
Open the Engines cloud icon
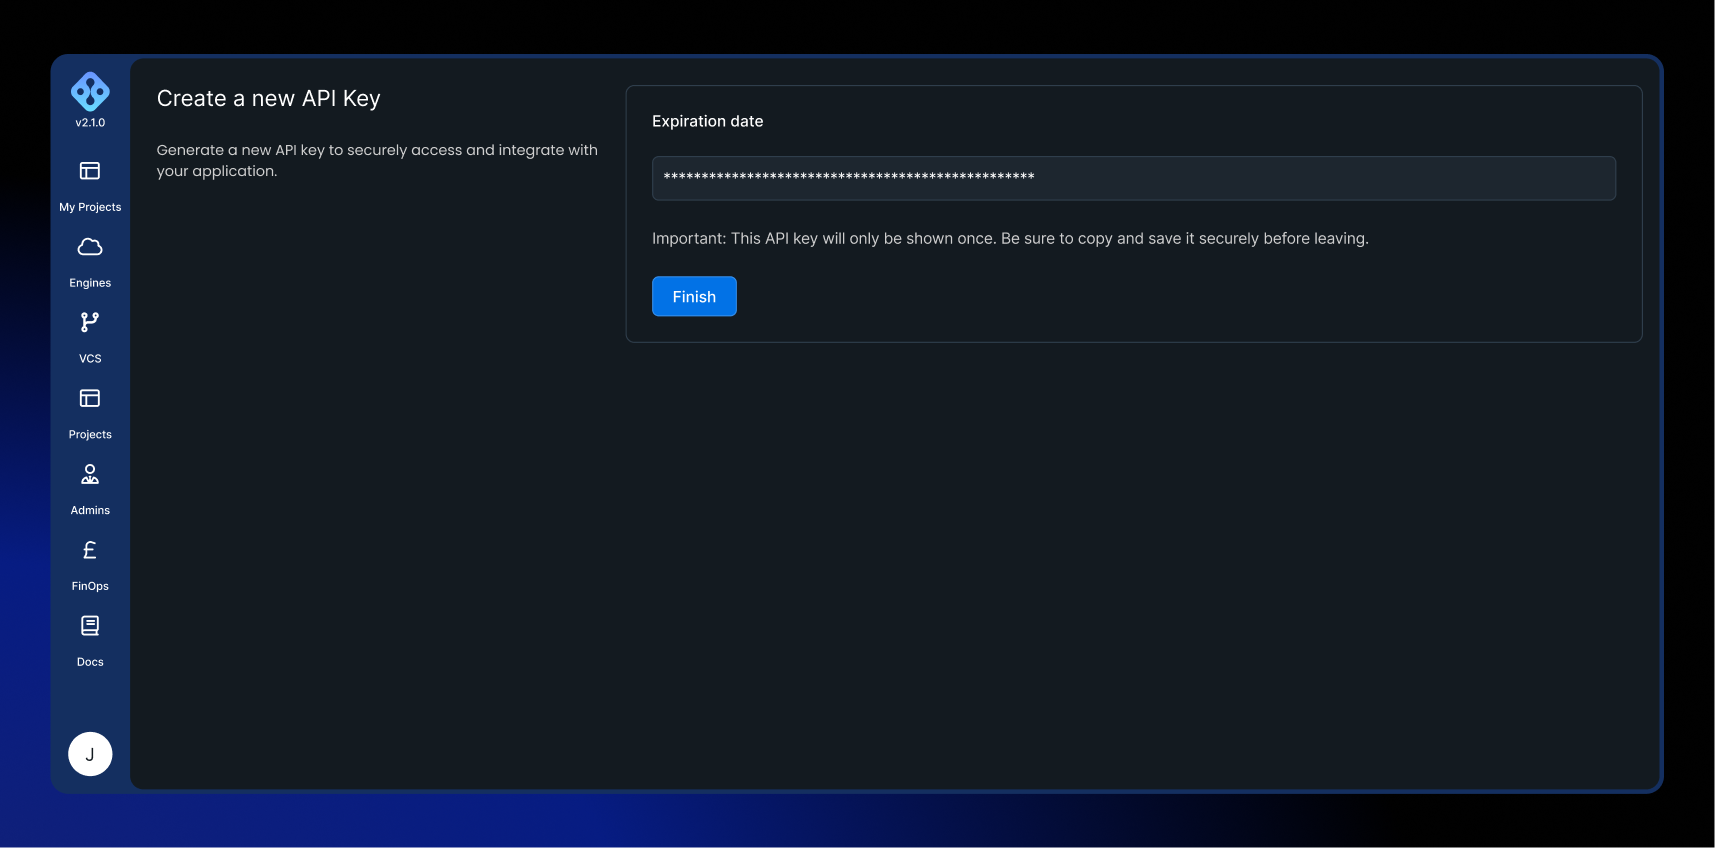point(90,247)
